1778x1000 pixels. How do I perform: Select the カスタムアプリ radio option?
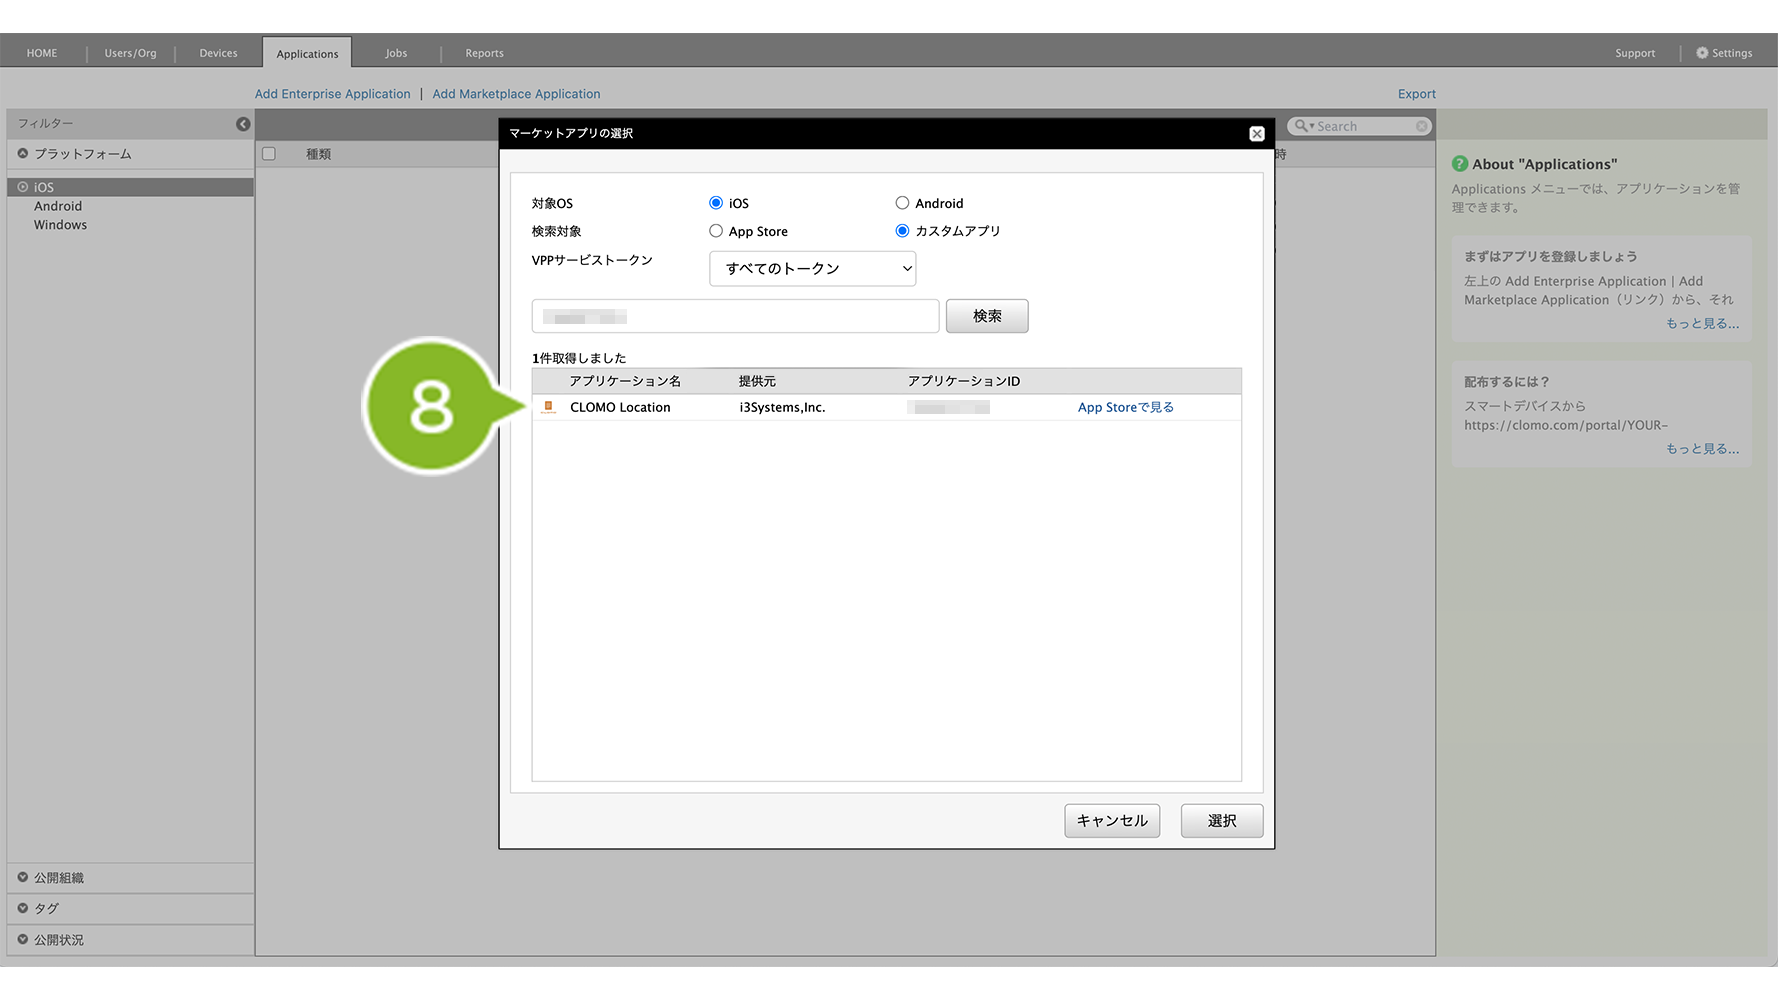click(x=902, y=231)
